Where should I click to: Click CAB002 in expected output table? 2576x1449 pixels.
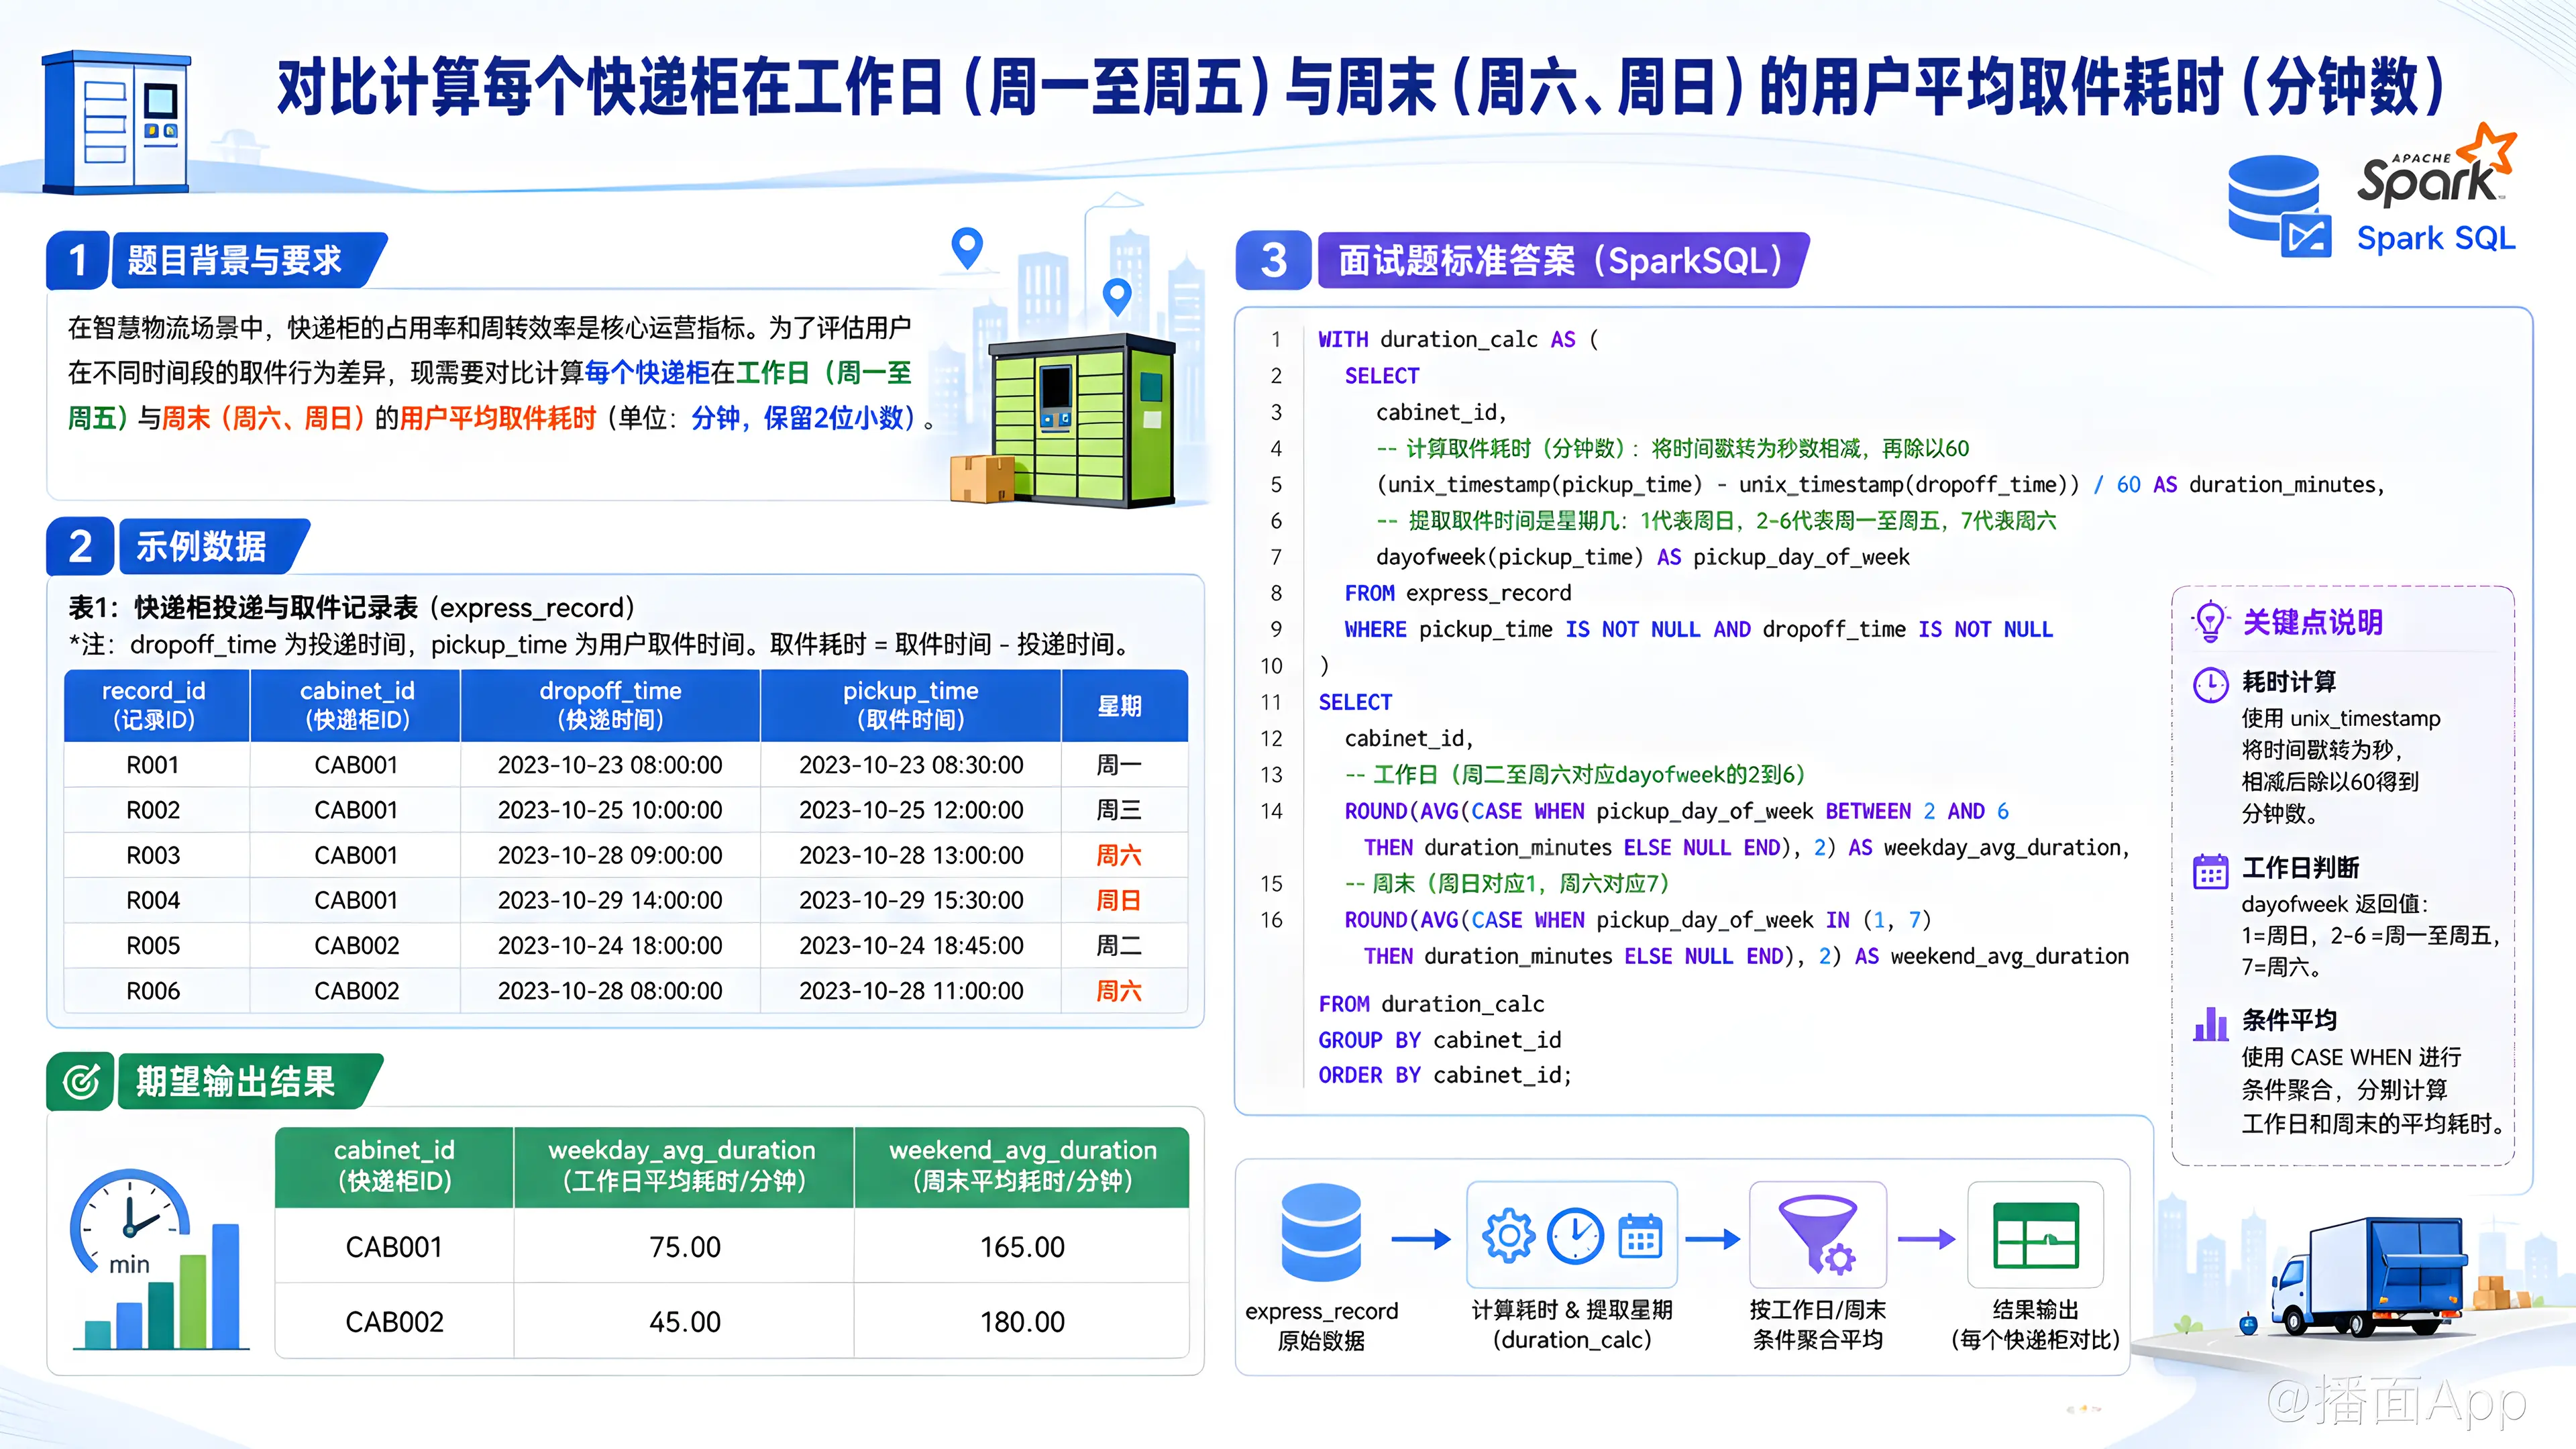pos(394,1321)
